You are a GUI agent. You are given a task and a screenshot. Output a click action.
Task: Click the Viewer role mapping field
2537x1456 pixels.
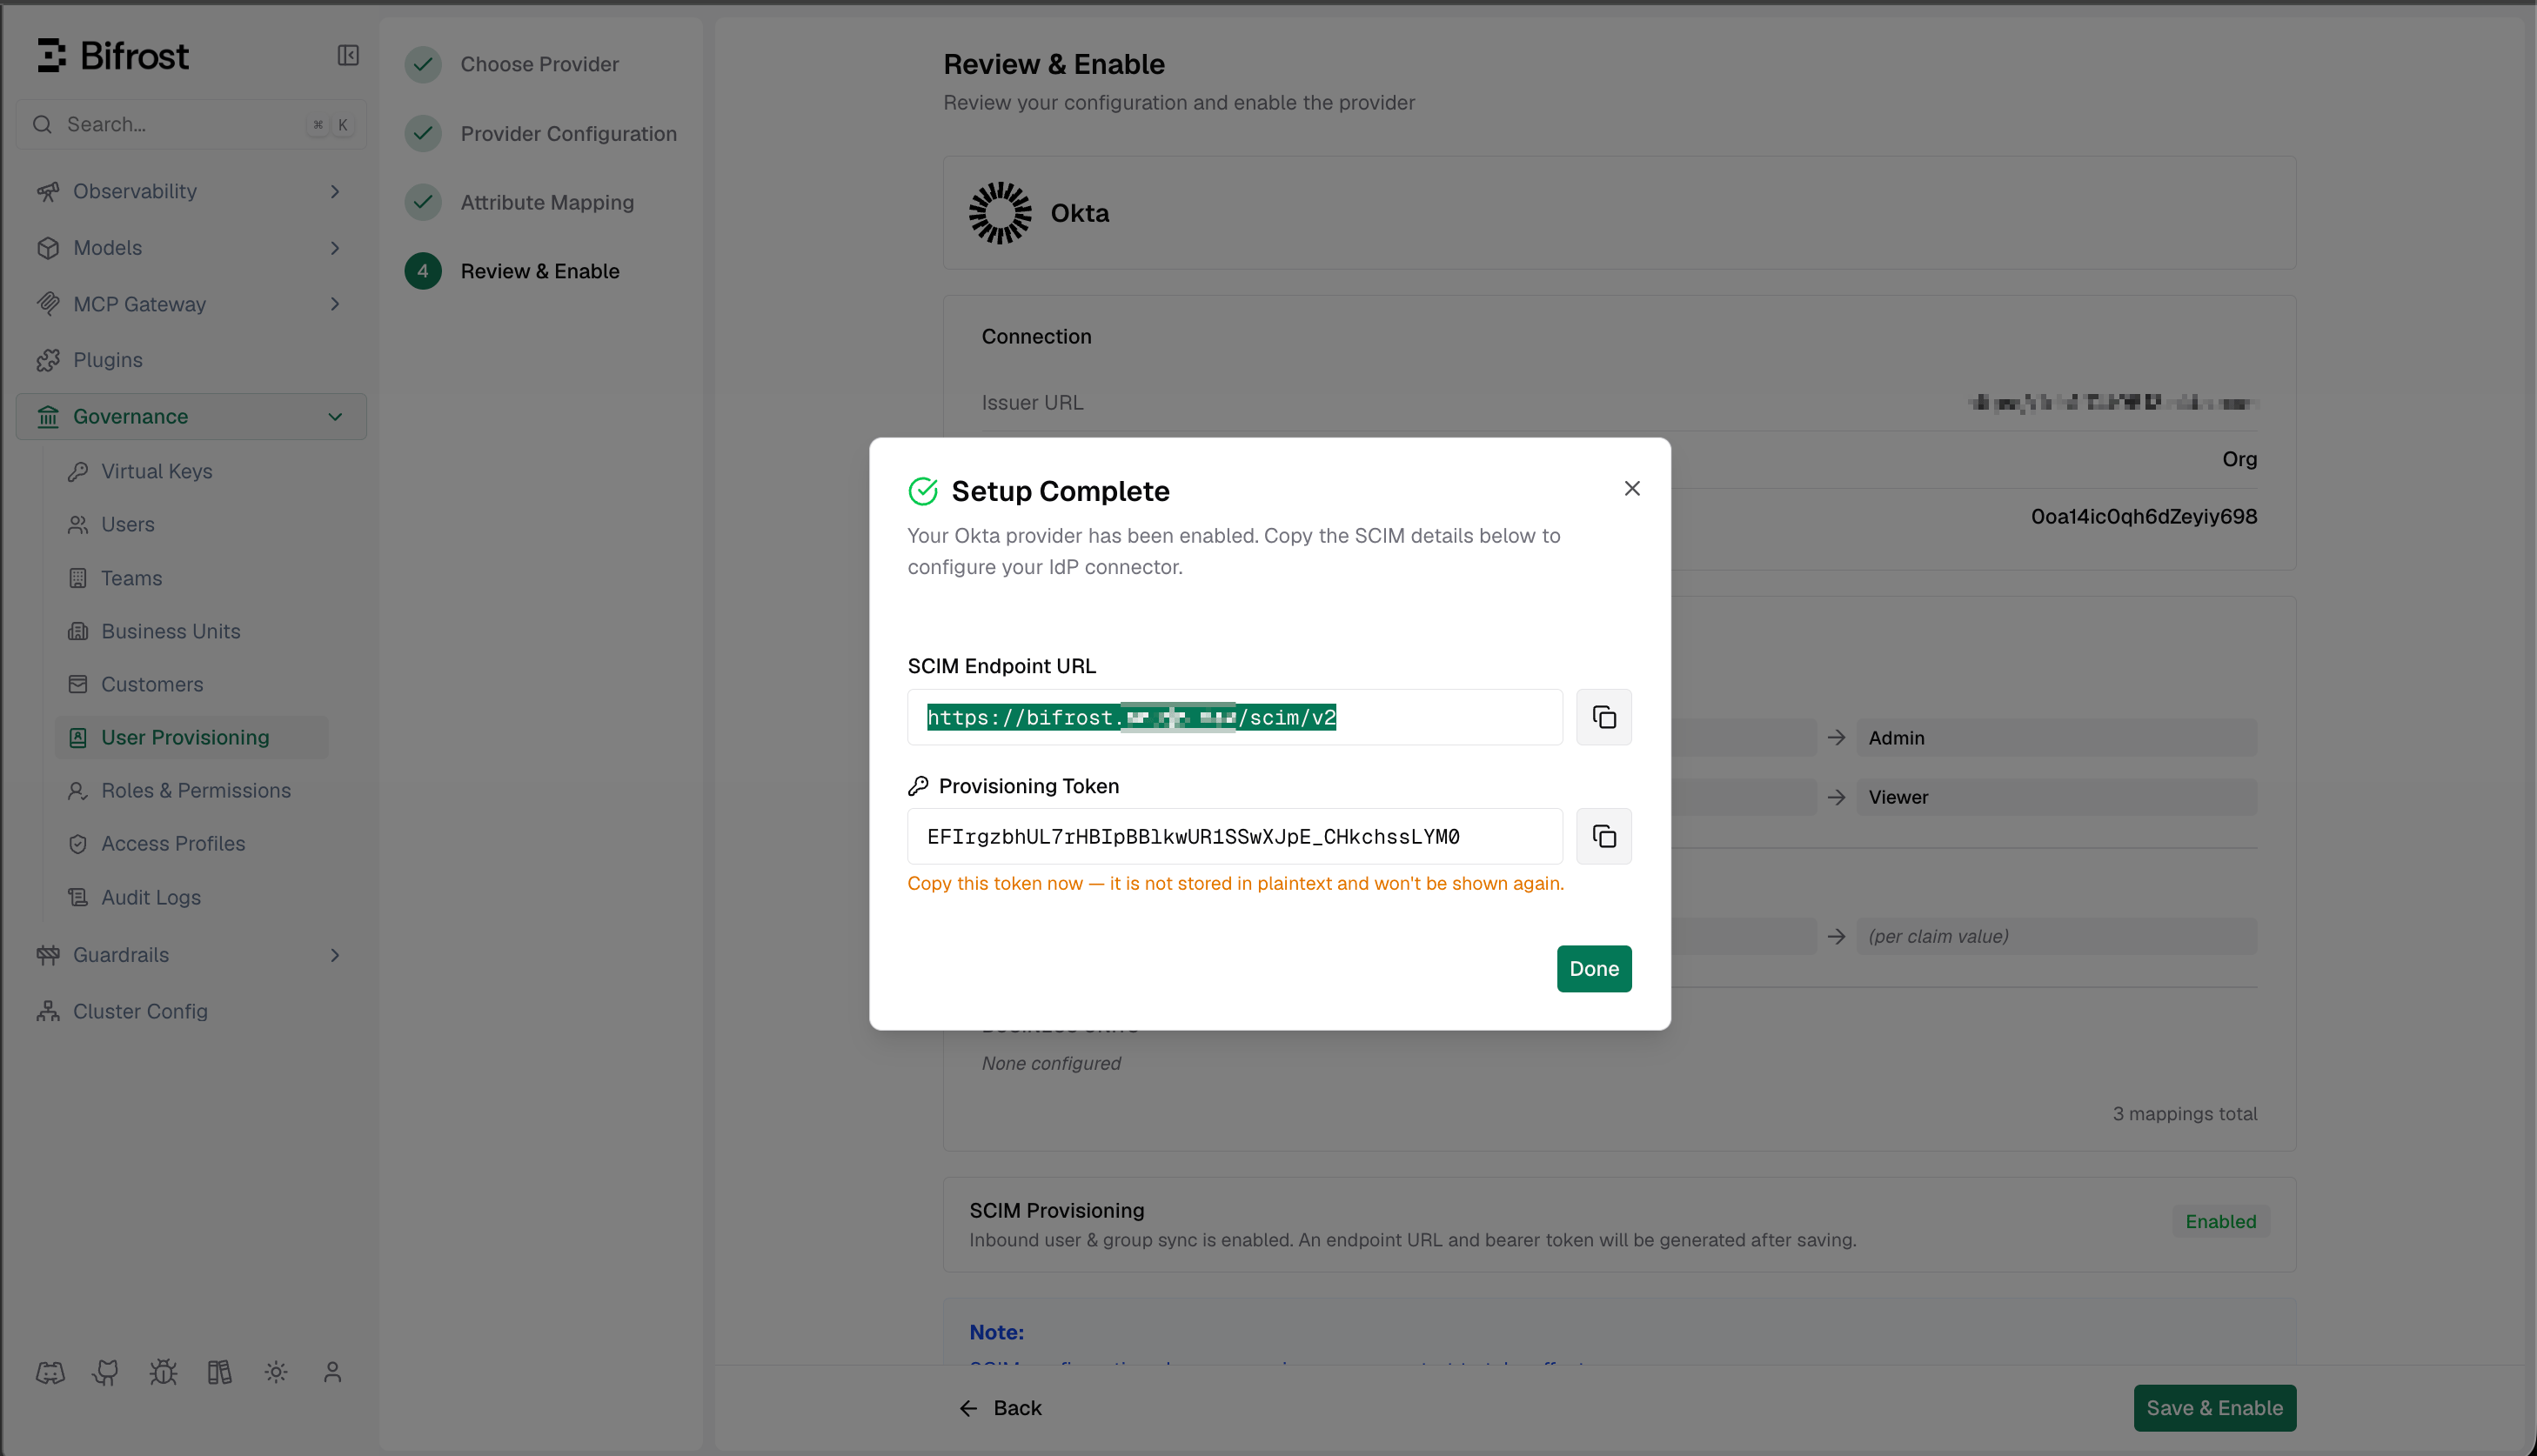[x=2056, y=797]
